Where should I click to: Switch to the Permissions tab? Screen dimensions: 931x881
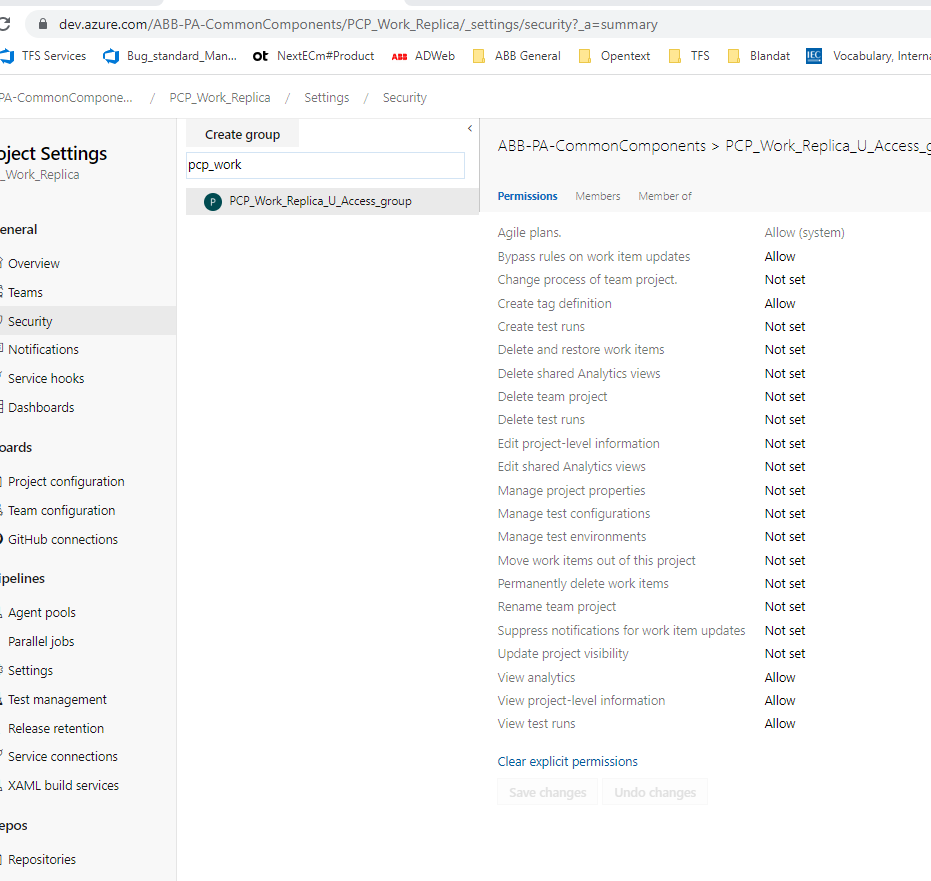(x=527, y=196)
